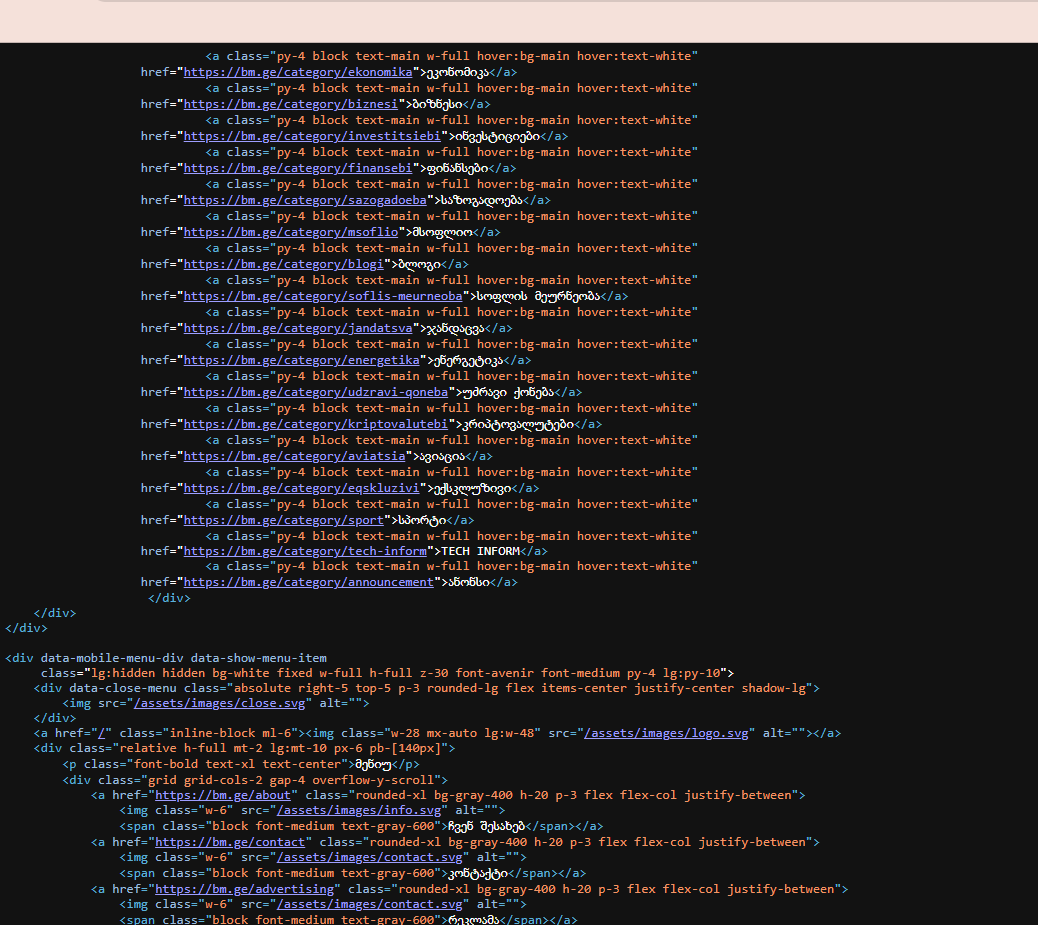
Task: Click the category/sazogadoeba URL
Action: click(x=305, y=200)
